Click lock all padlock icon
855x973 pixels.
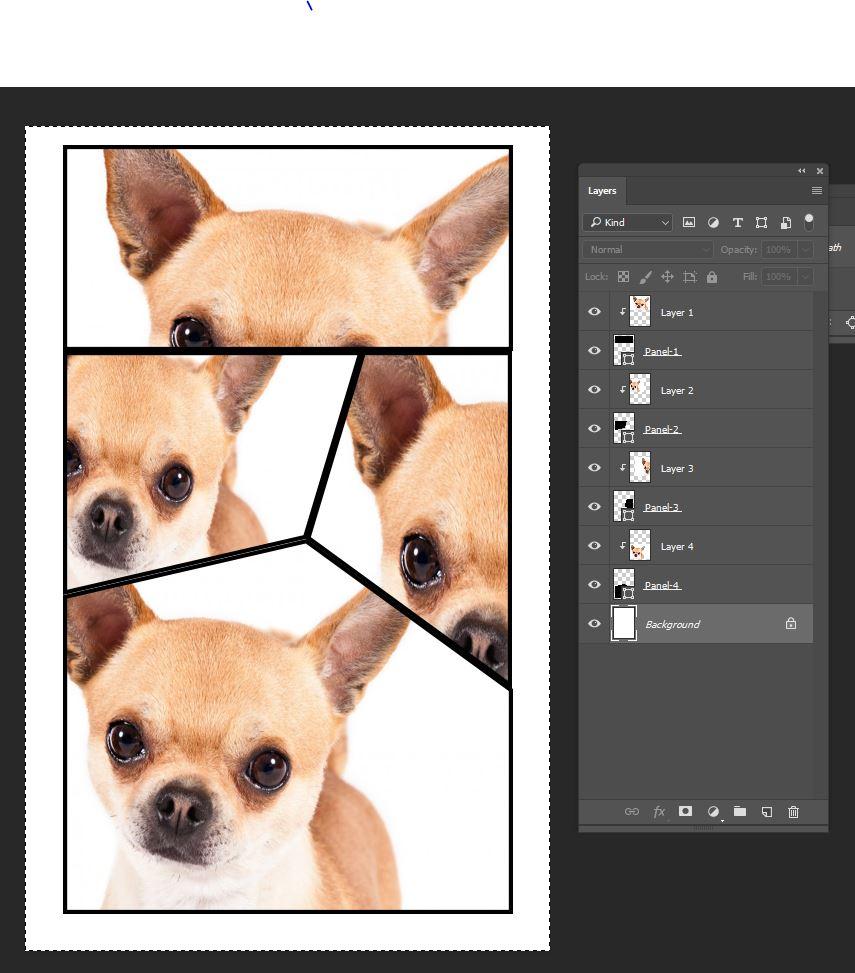(x=712, y=277)
